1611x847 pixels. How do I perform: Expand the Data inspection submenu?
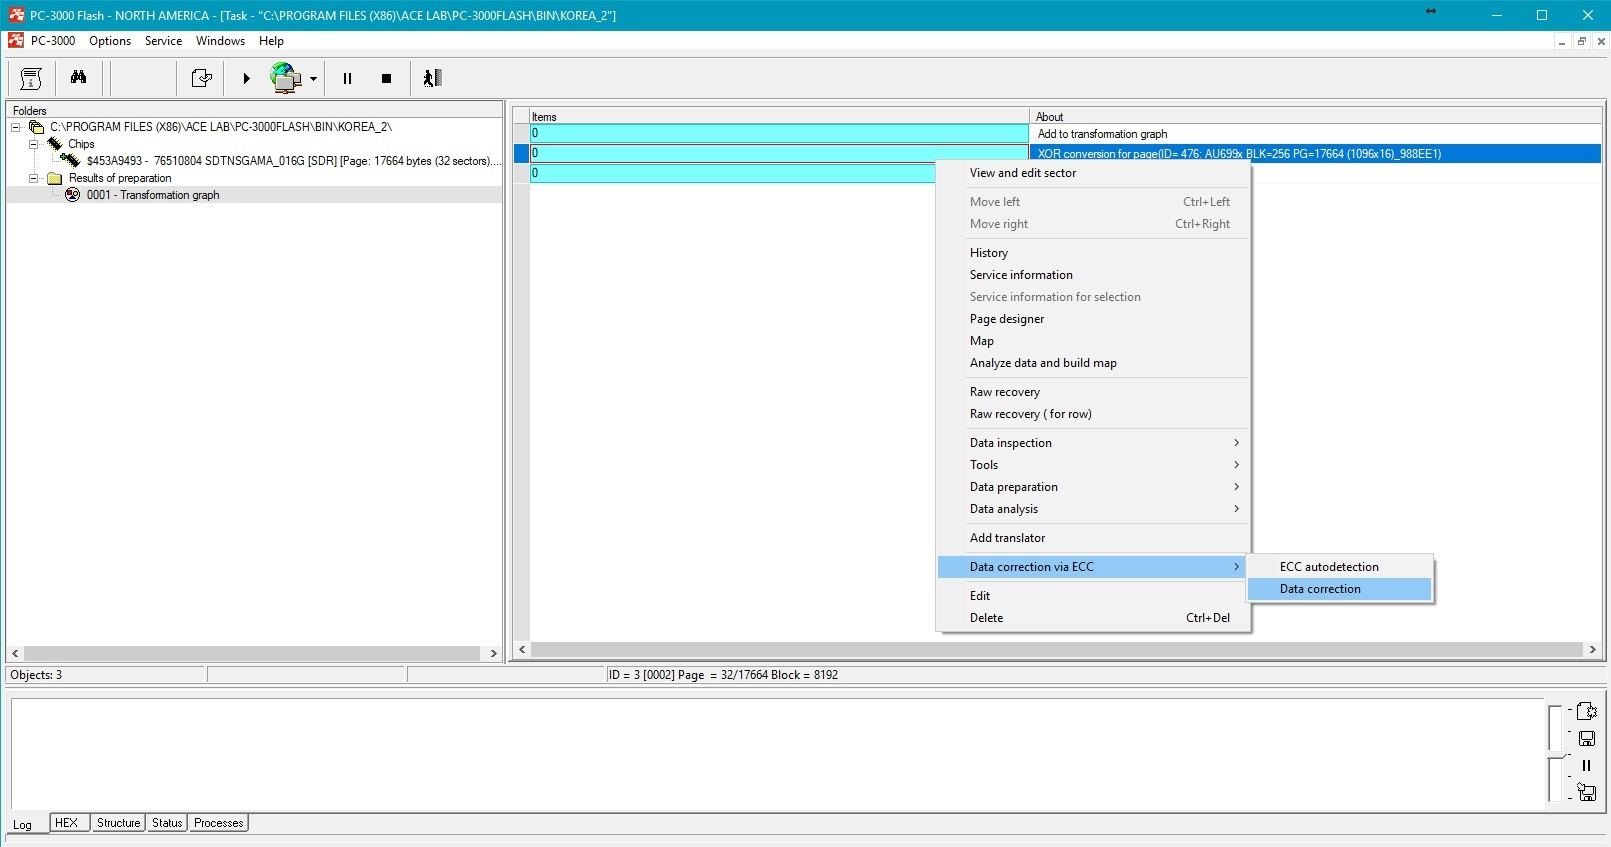[x=1093, y=443]
